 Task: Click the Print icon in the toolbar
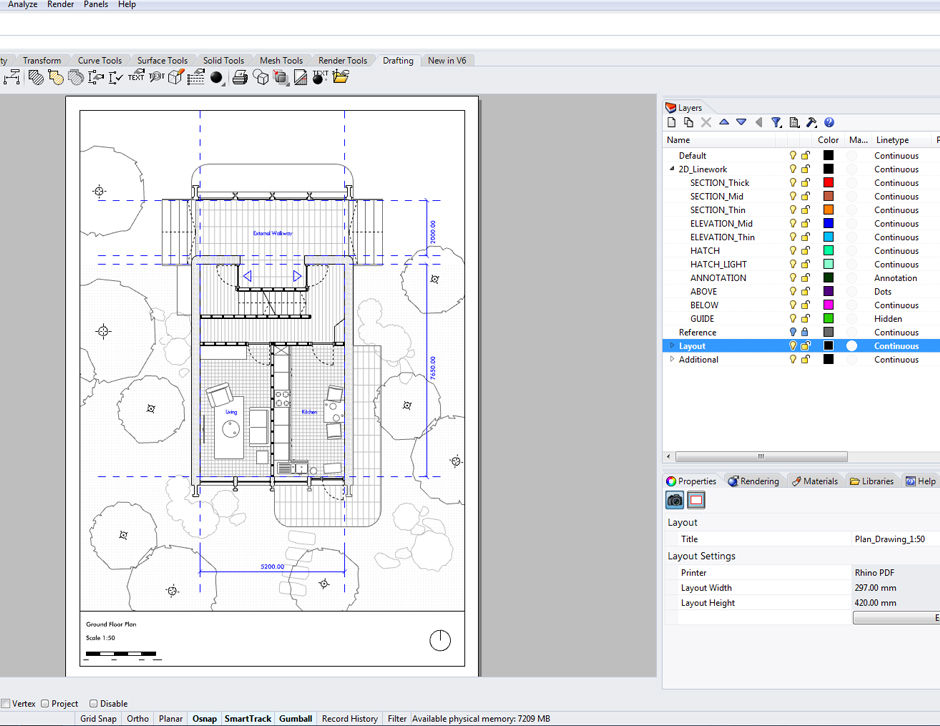tap(239, 77)
